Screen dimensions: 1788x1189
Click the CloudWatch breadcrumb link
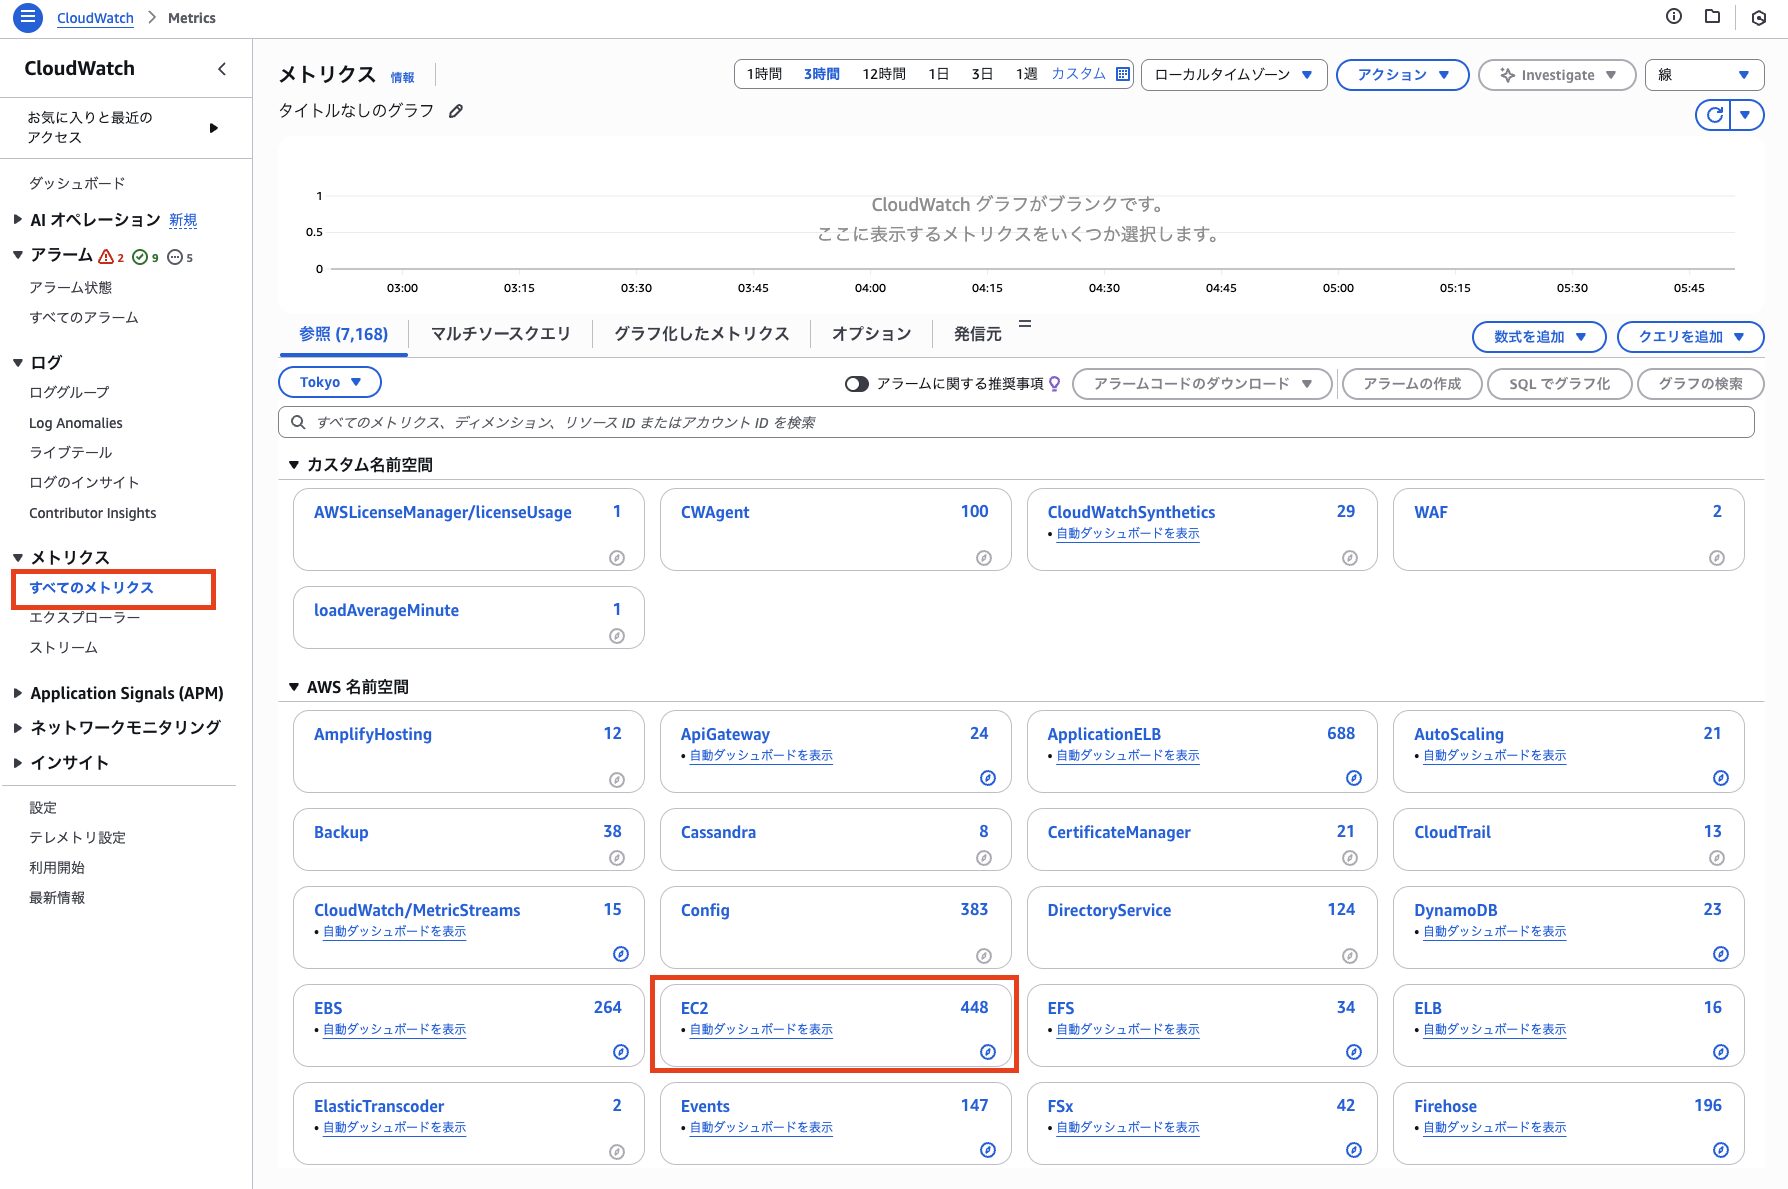point(95,18)
